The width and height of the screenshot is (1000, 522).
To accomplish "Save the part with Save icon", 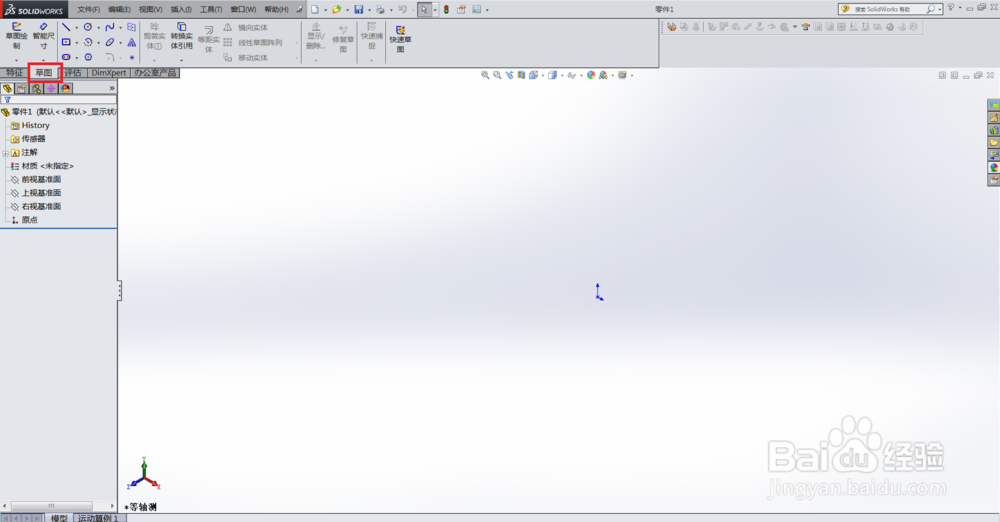I will [x=358, y=10].
